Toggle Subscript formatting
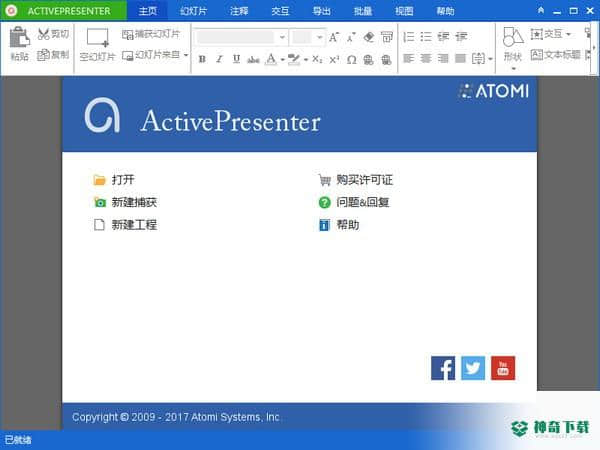Image resolution: width=600 pixels, height=450 pixels. point(317,59)
